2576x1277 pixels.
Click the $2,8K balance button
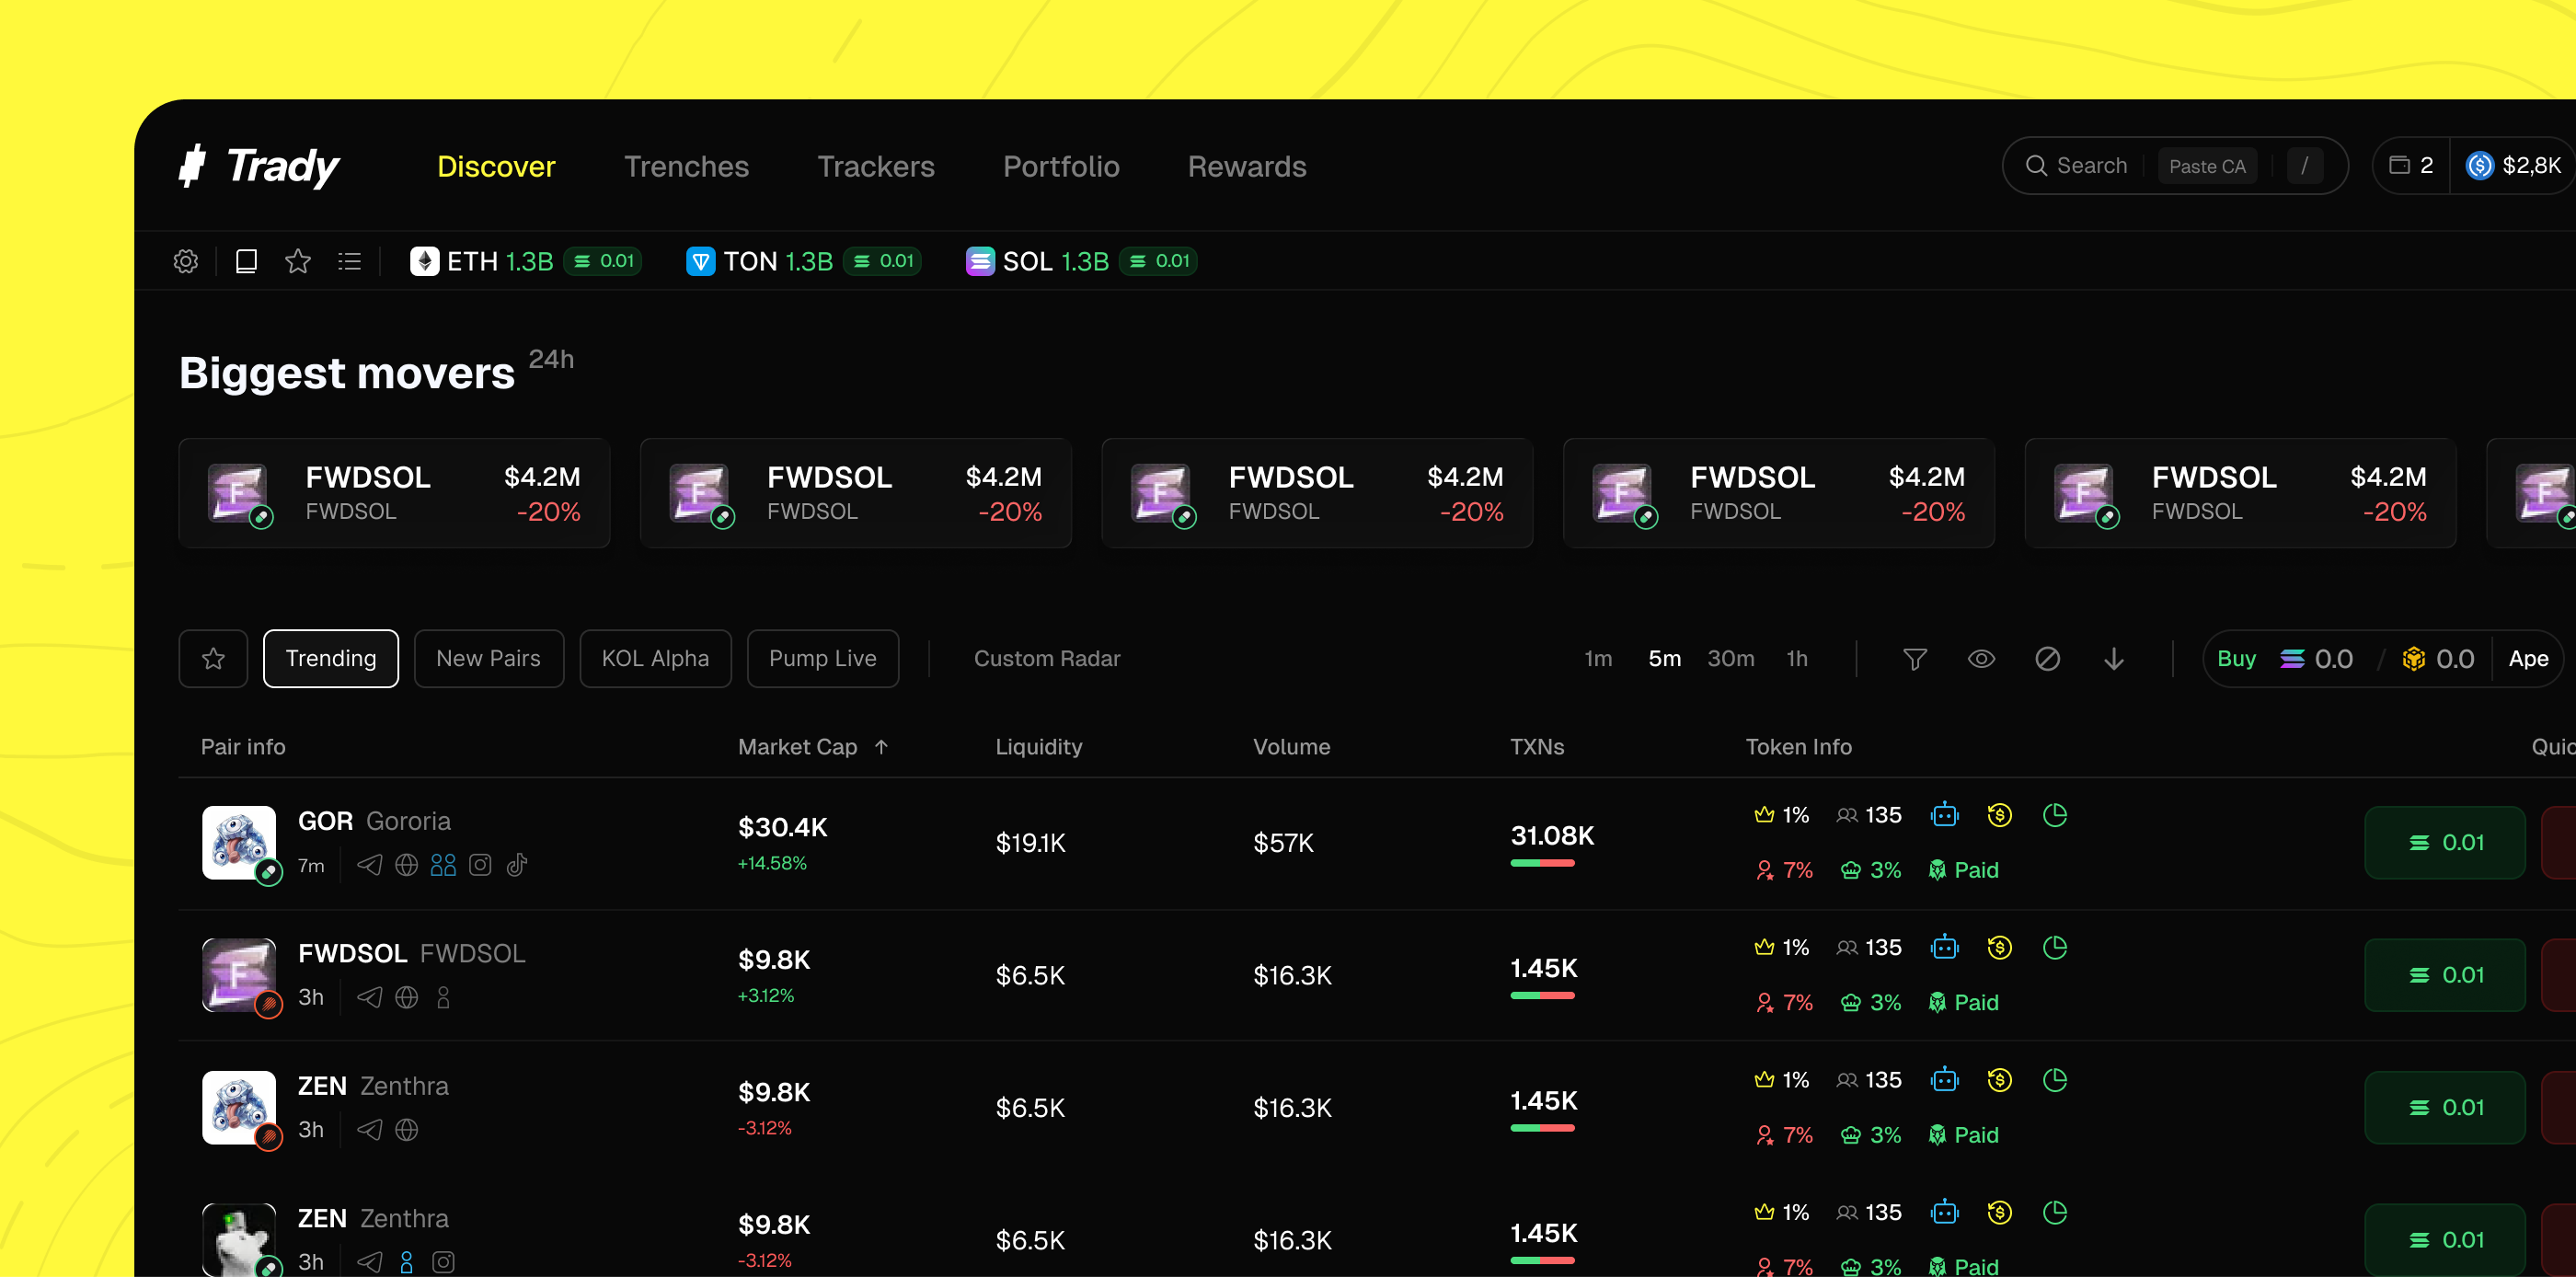(2514, 166)
